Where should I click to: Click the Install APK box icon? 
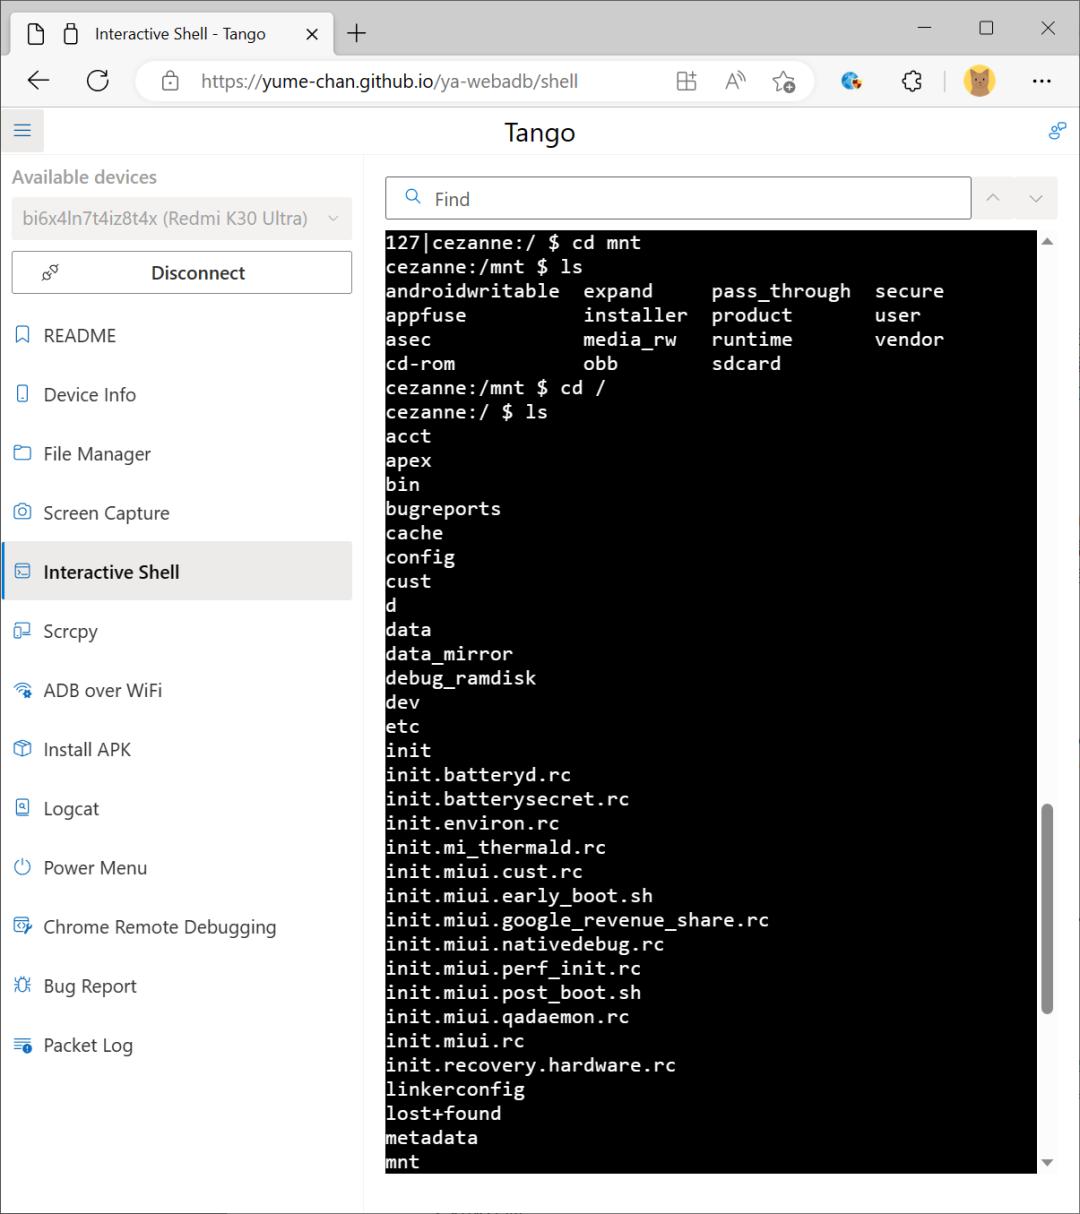[x=22, y=749]
